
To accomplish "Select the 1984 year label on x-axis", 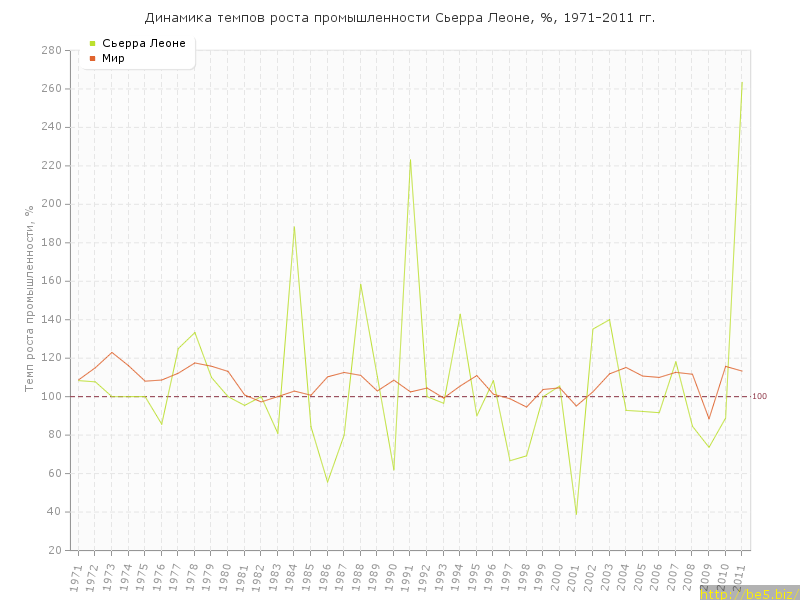I will [x=292, y=577].
